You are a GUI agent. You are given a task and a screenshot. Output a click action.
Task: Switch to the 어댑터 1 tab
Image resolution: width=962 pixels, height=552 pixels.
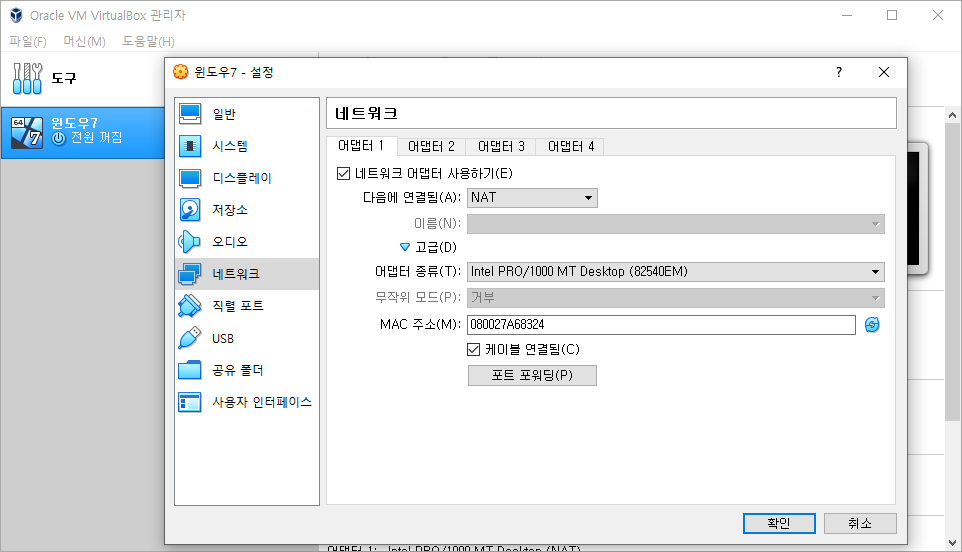point(361,146)
